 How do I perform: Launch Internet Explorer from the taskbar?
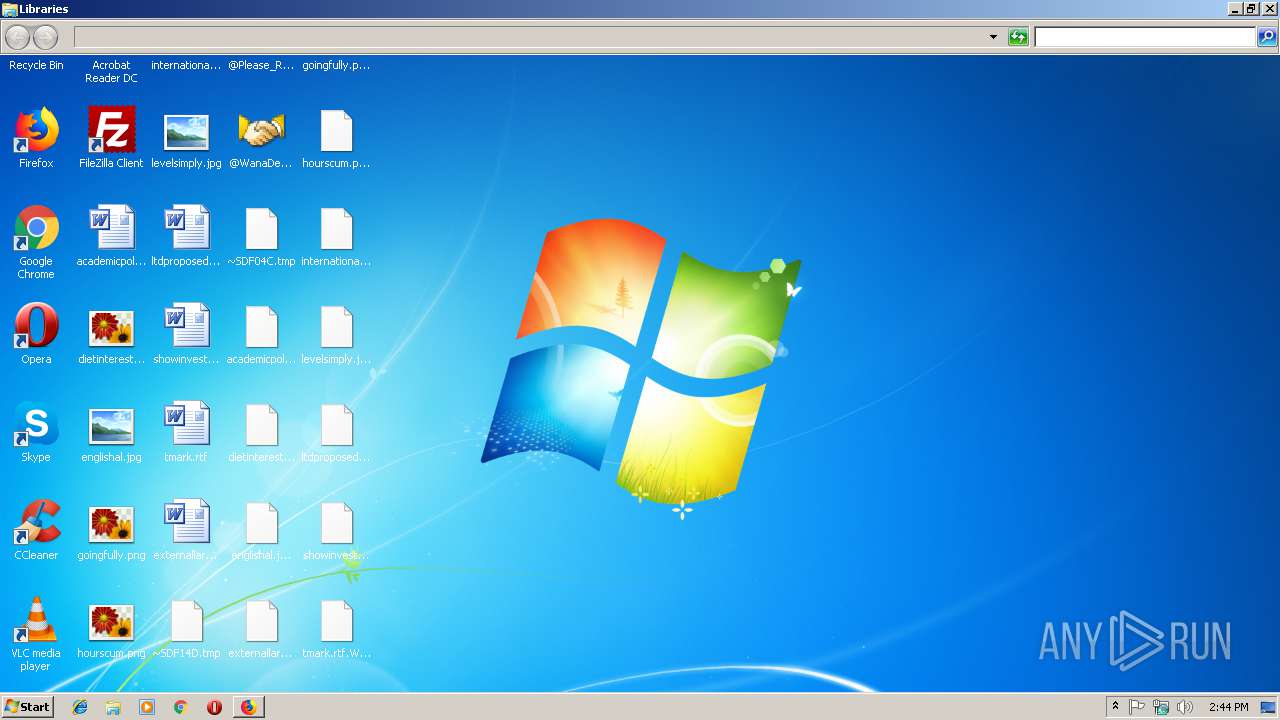pos(80,707)
